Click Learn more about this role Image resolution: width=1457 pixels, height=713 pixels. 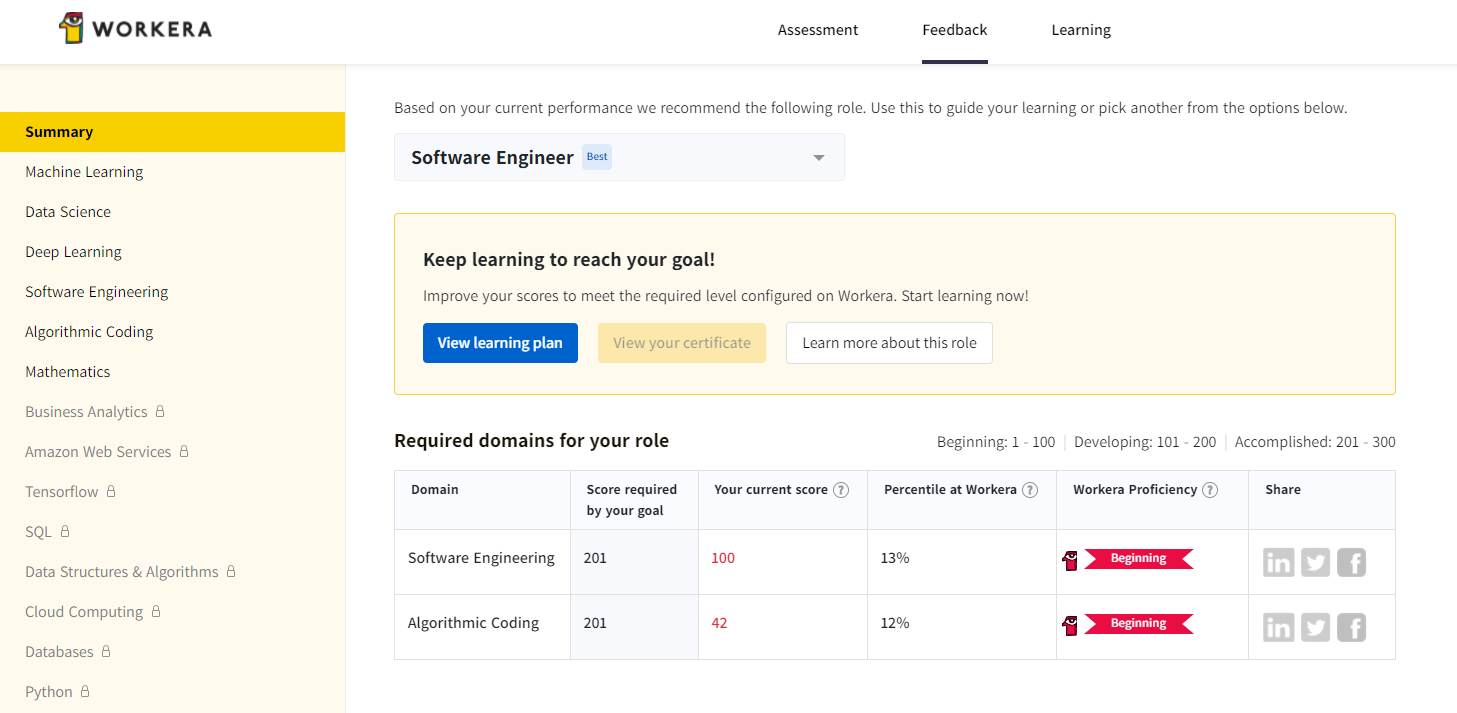(x=889, y=343)
